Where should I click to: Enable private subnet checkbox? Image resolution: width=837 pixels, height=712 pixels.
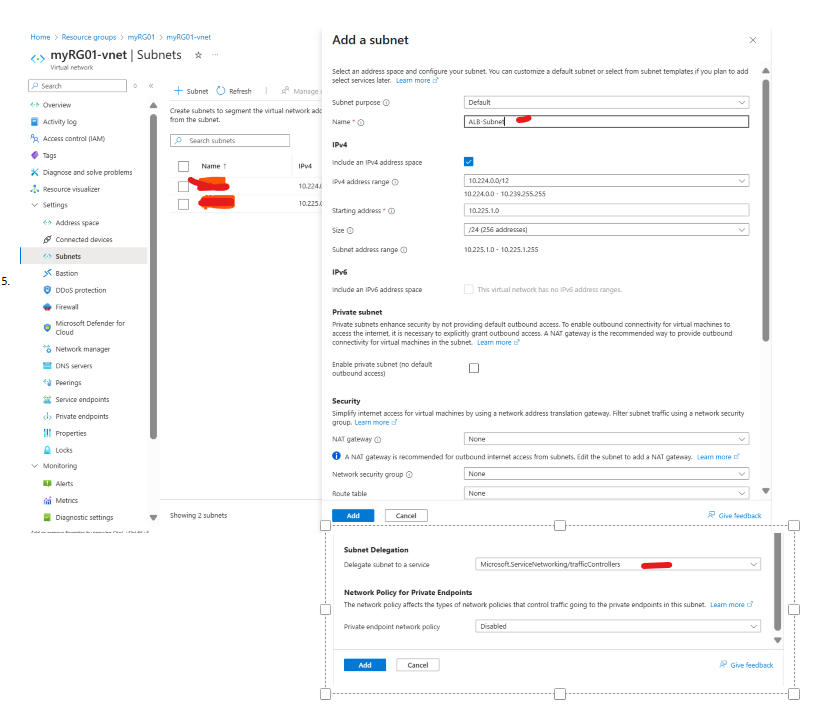[474, 368]
